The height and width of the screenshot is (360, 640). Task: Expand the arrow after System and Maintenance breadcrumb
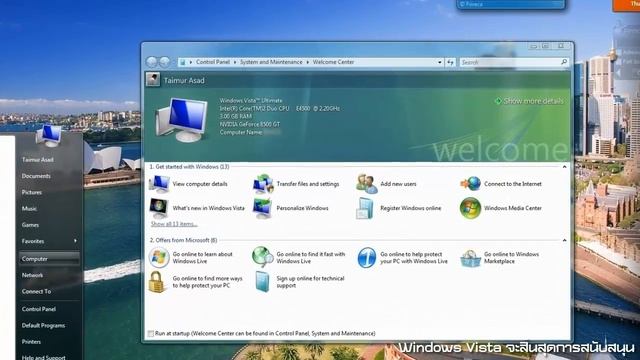[308, 62]
